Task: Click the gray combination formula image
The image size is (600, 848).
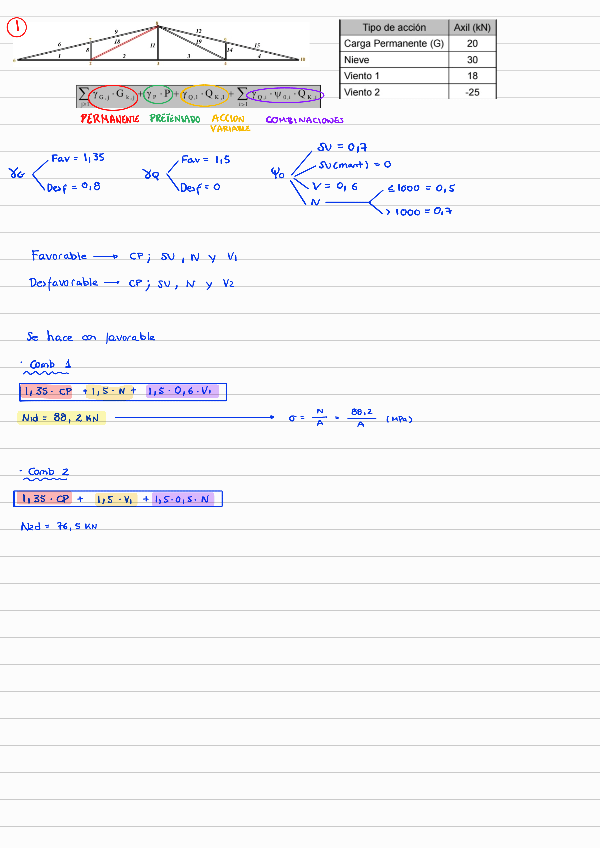Action: click(199, 96)
